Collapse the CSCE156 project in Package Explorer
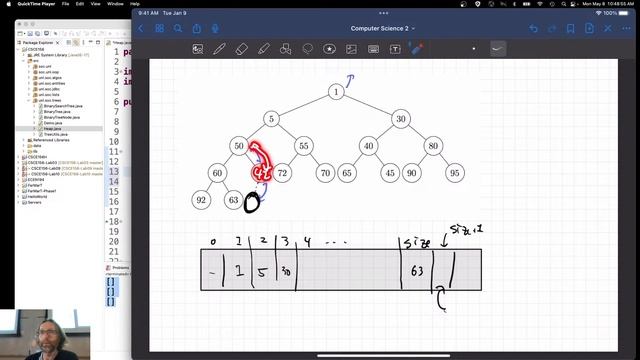 coord(19,49)
